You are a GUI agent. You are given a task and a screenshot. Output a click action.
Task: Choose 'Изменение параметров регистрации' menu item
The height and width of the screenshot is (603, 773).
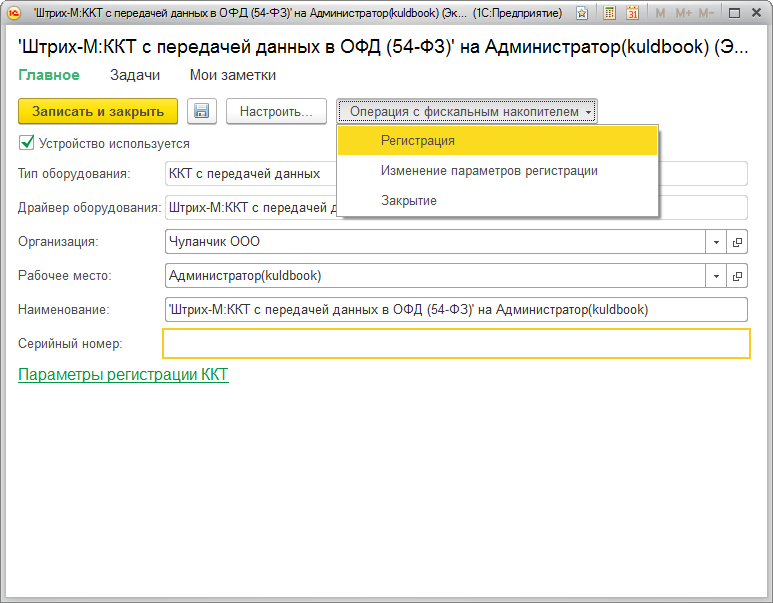click(x=489, y=171)
